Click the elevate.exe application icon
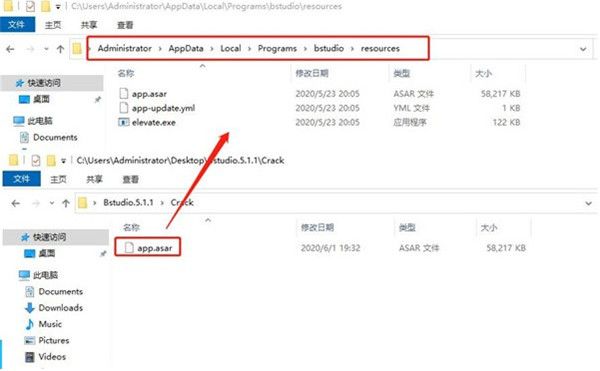This screenshot has height=371, width=600. tap(124, 122)
